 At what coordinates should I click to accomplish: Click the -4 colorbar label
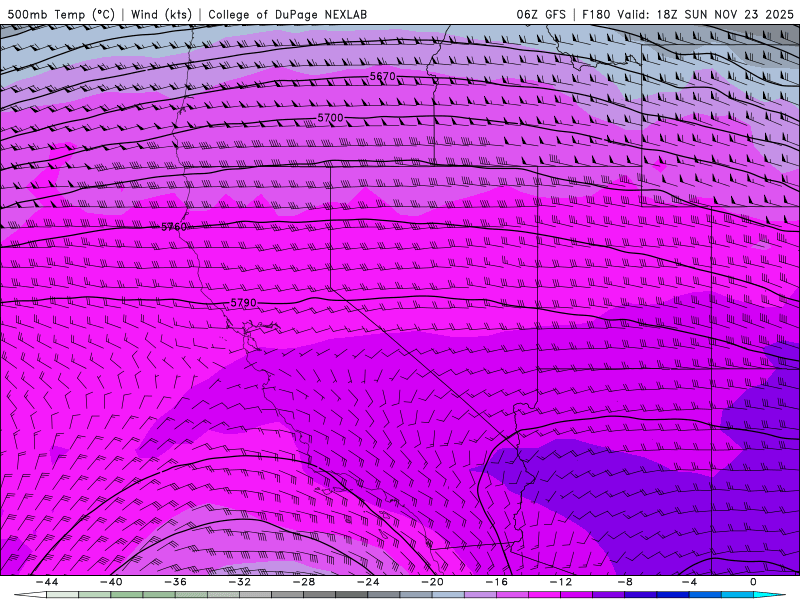click(689, 582)
